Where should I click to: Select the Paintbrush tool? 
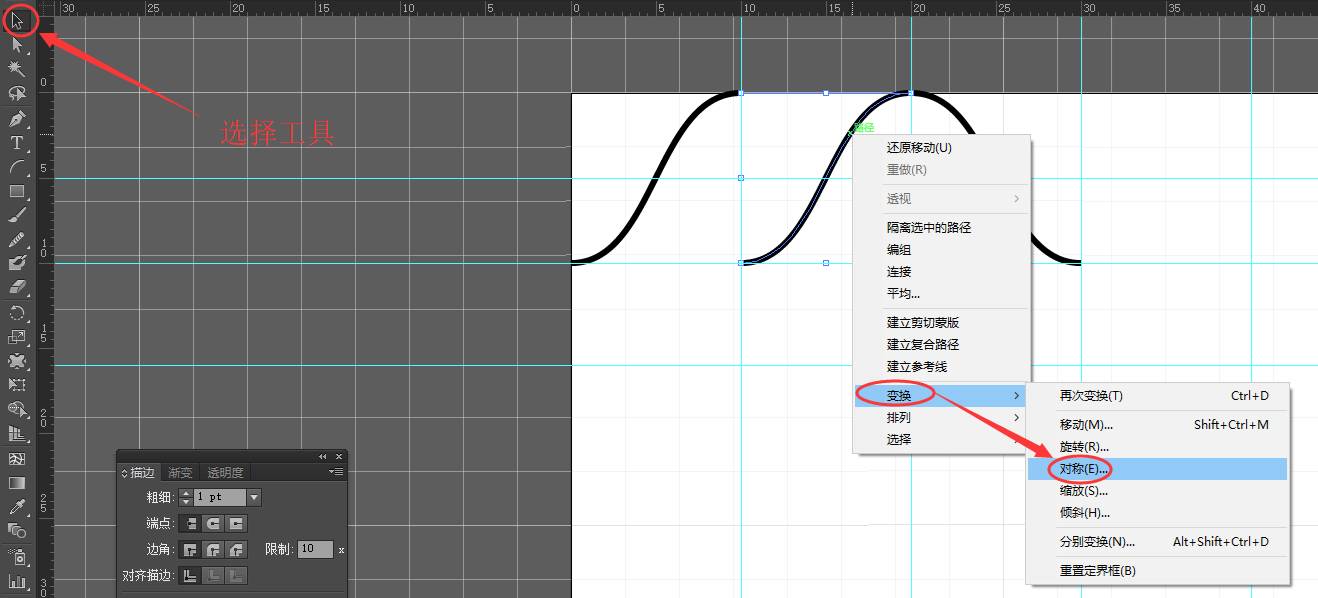pyautogui.click(x=17, y=215)
